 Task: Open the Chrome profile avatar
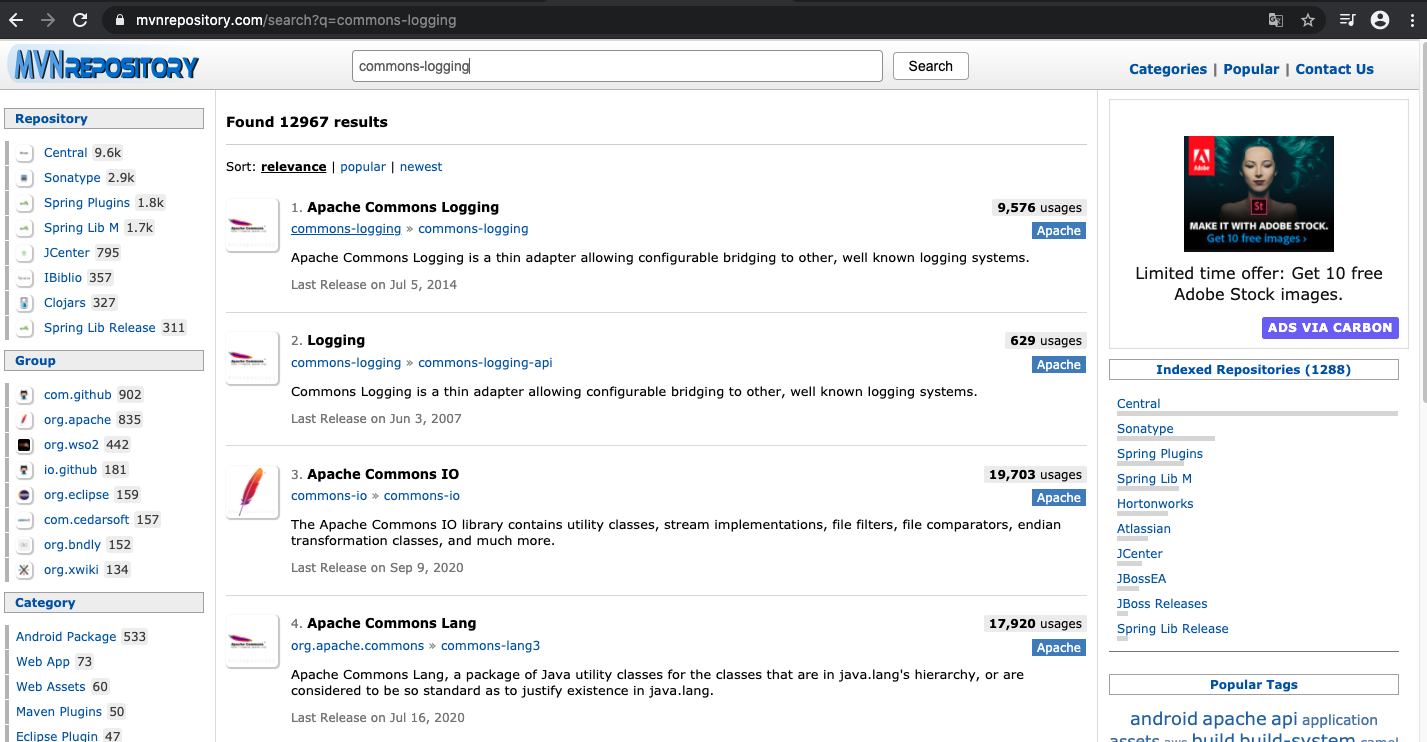(1380, 20)
